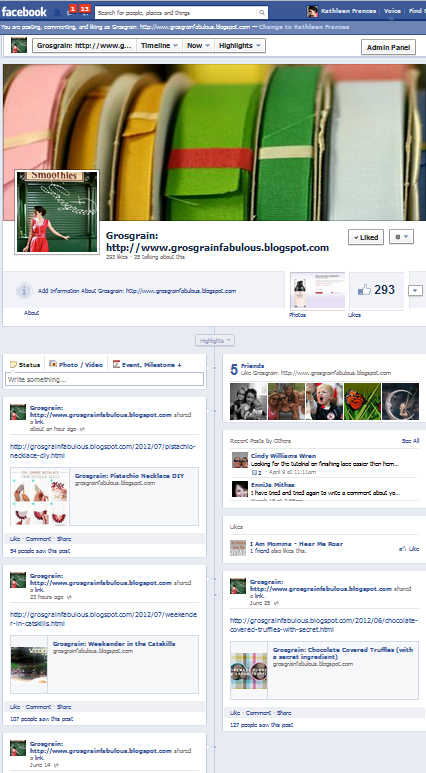This screenshot has width=426, height=773.
Task: Open the Chocolate Covered Truffles link title
Action: coord(343,653)
